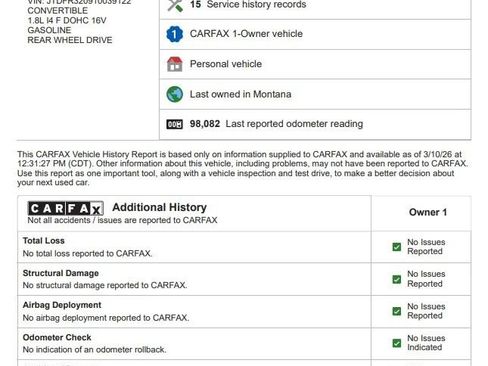The image size is (488, 366).
Task: Select '1.8L I4 F DOHC 16V' engine text
Action: 67,20
